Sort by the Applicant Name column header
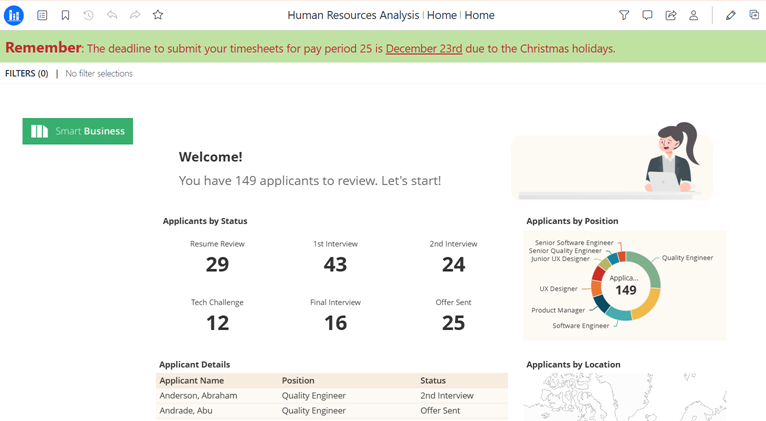 [192, 381]
